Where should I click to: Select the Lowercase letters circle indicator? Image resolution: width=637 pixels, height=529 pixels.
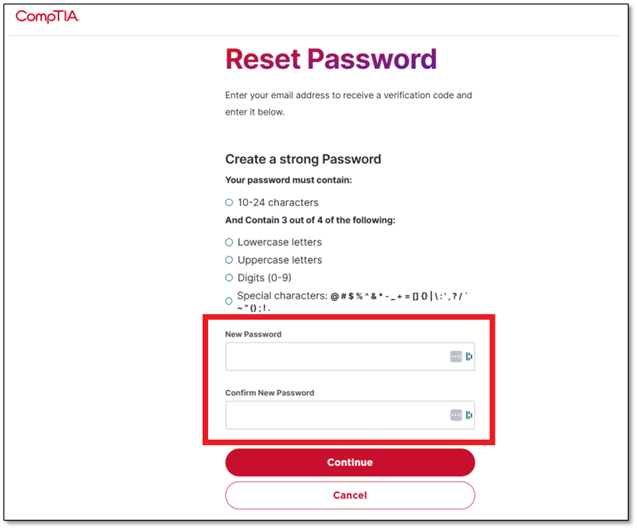click(x=229, y=242)
